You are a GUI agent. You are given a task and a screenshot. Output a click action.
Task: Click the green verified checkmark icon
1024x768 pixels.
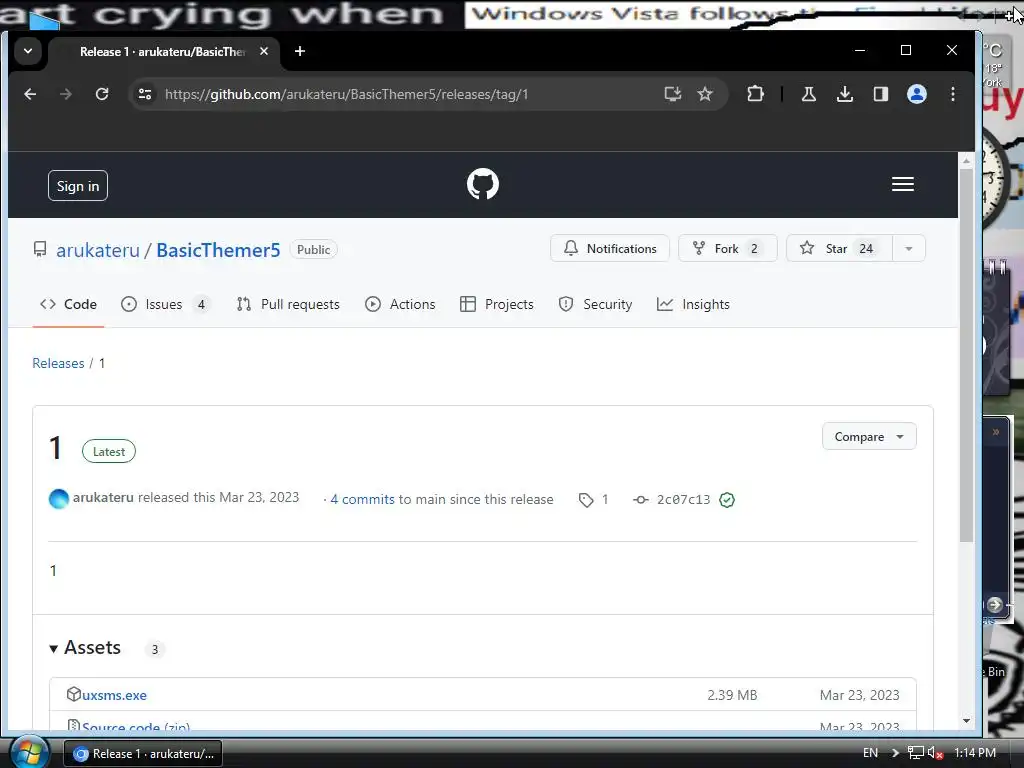pyautogui.click(x=727, y=500)
